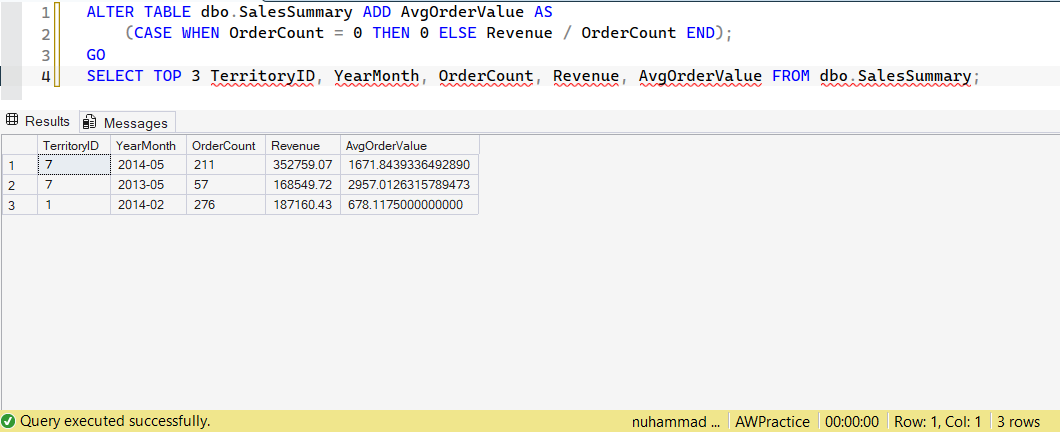Click line number 3 in editor

(45, 55)
